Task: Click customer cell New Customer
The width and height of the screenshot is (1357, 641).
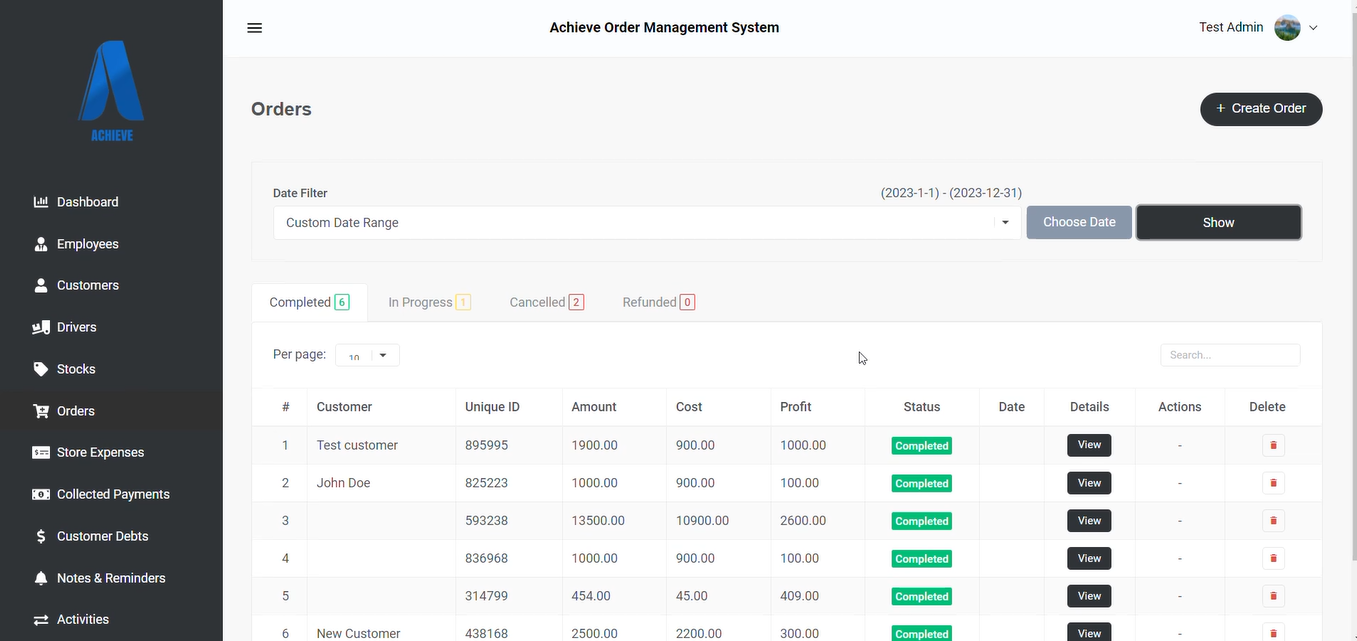Action: click(x=358, y=633)
